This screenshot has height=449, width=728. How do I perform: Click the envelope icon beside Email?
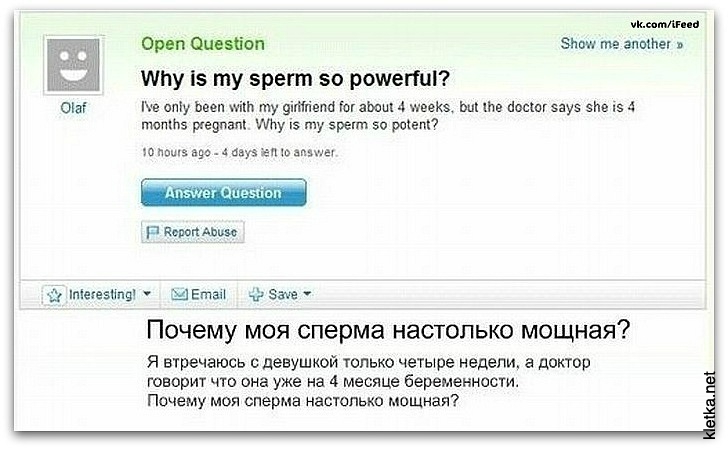[180, 295]
